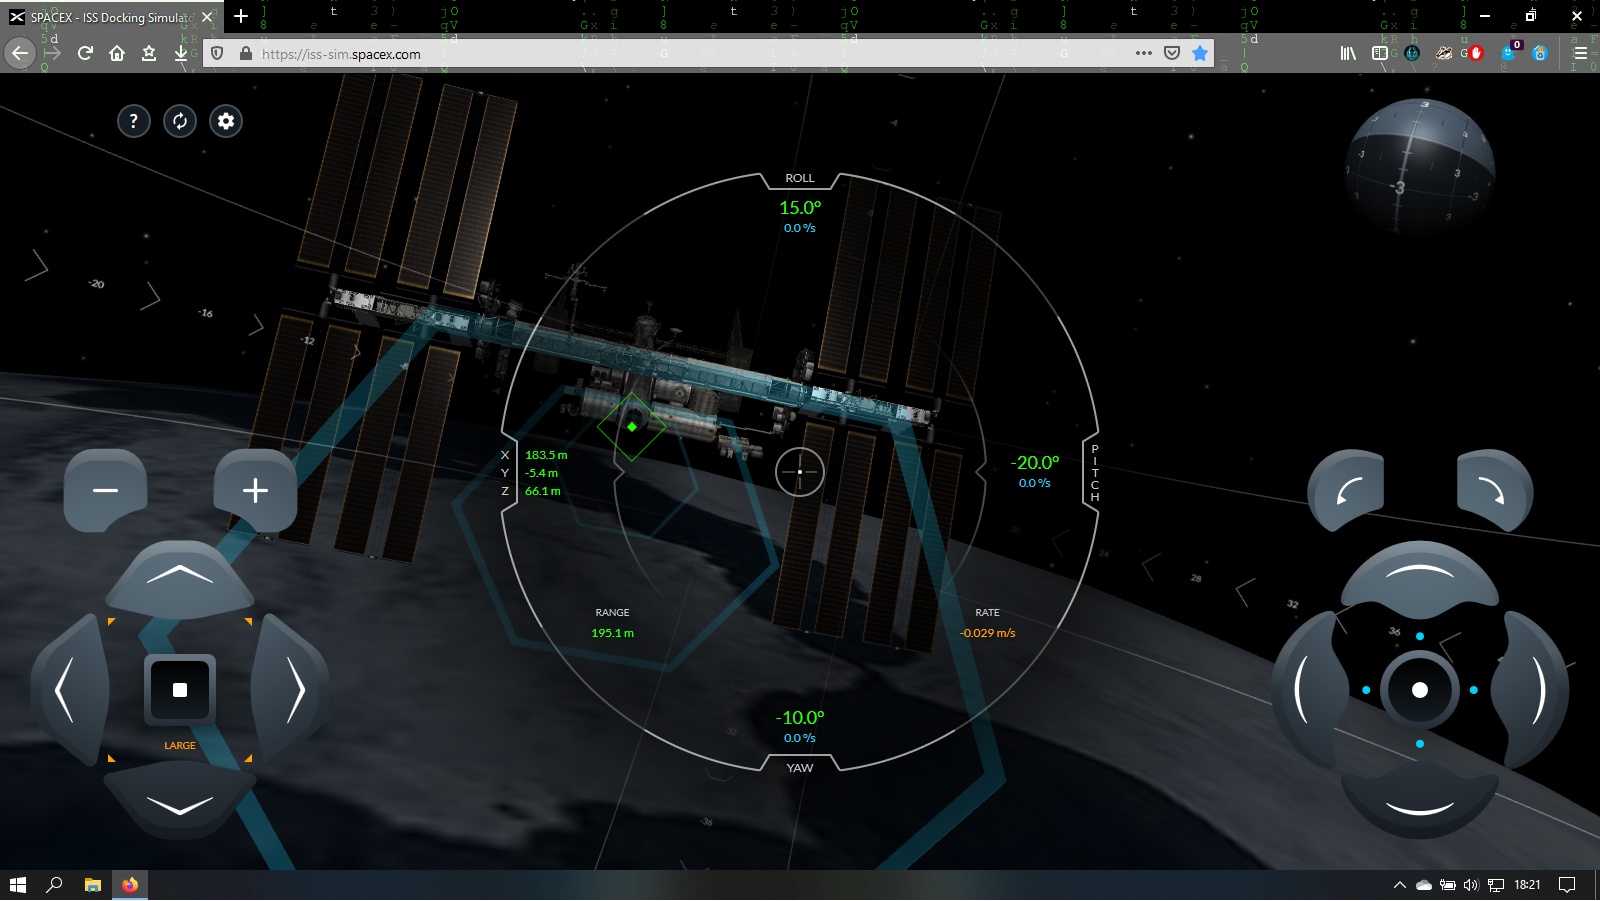The image size is (1600, 901).
Task: Show tracking protection shield info
Action: pyautogui.click(x=217, y=53)
